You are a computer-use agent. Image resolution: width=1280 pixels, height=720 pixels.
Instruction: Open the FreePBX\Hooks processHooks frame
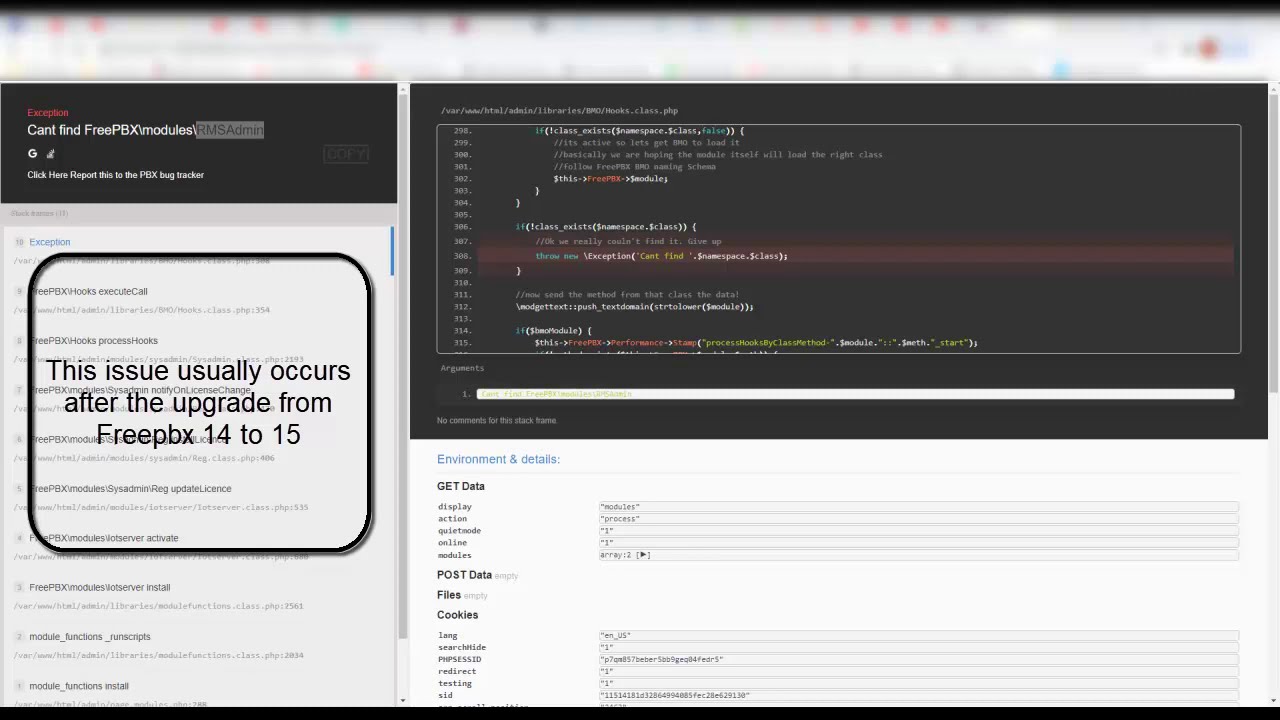pyautogui.click(x=93, y=341)
